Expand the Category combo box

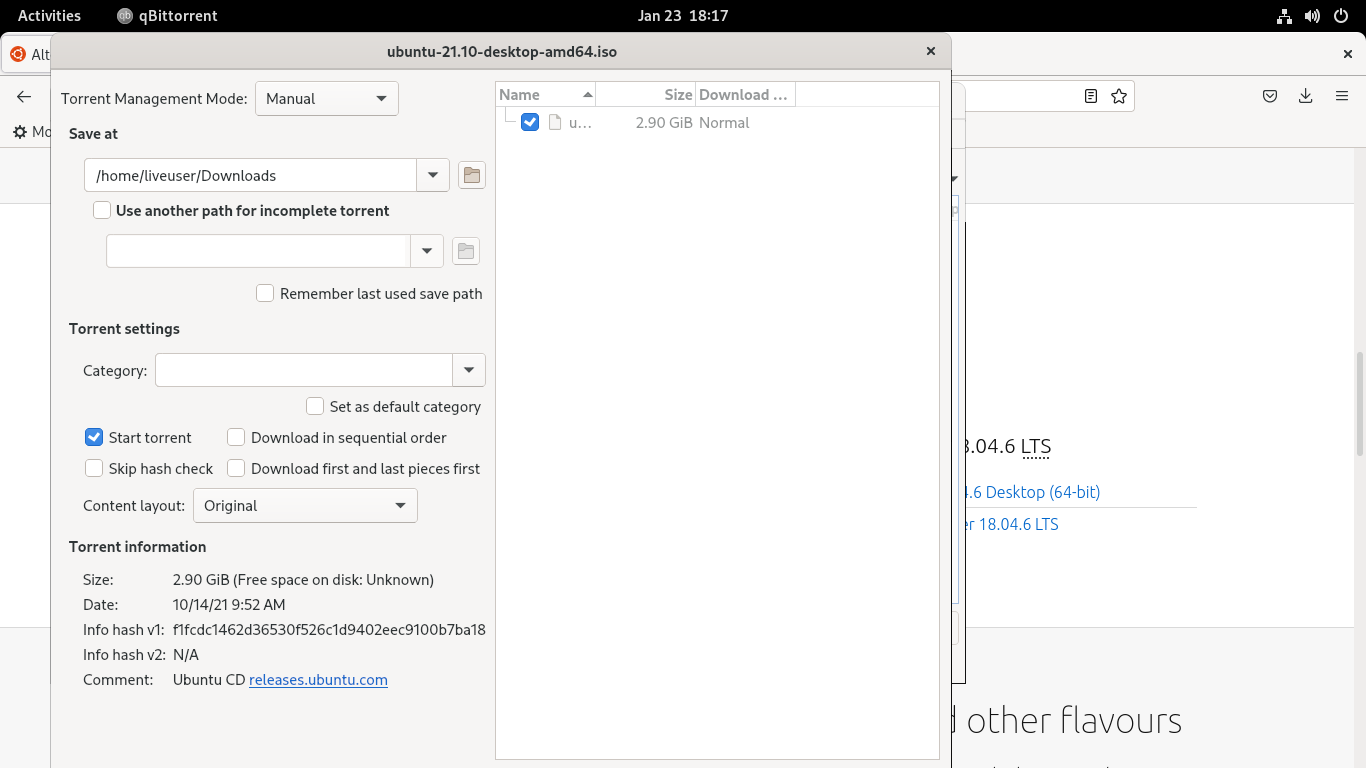click(468, 370)
